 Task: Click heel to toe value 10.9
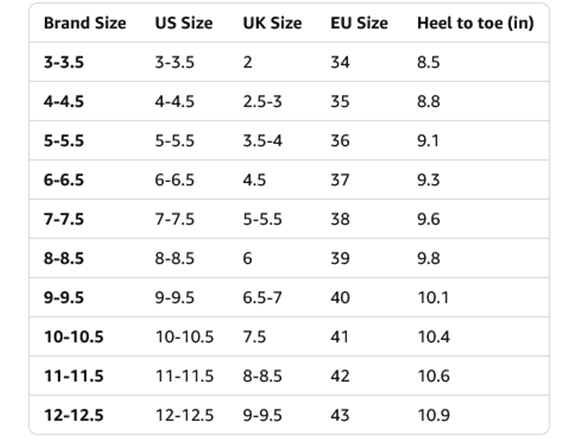click(434, 416)
